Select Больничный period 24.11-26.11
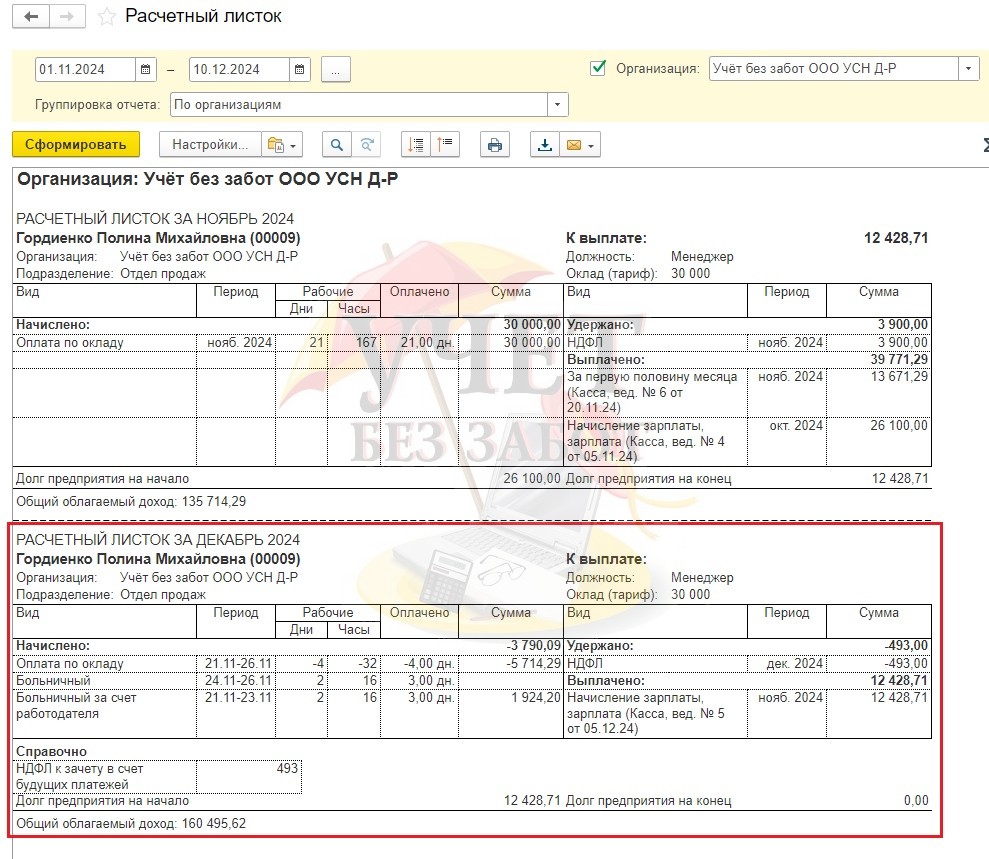The height and width of the screenshot is (859, 989). [x=238, y=681]
